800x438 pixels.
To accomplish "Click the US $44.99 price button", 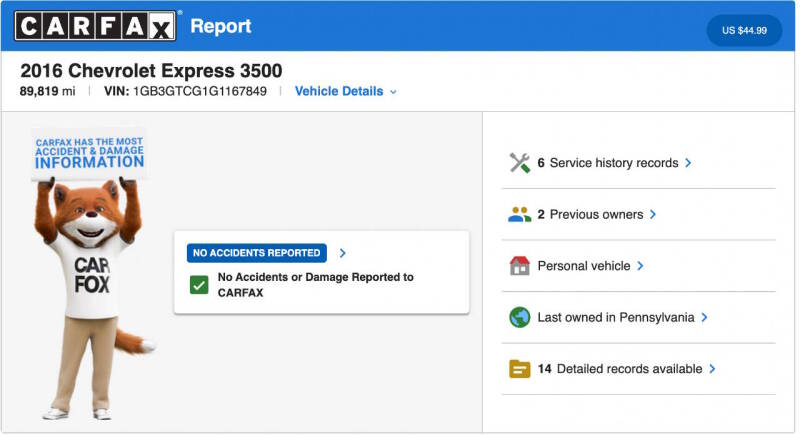I will click(744, 31).
